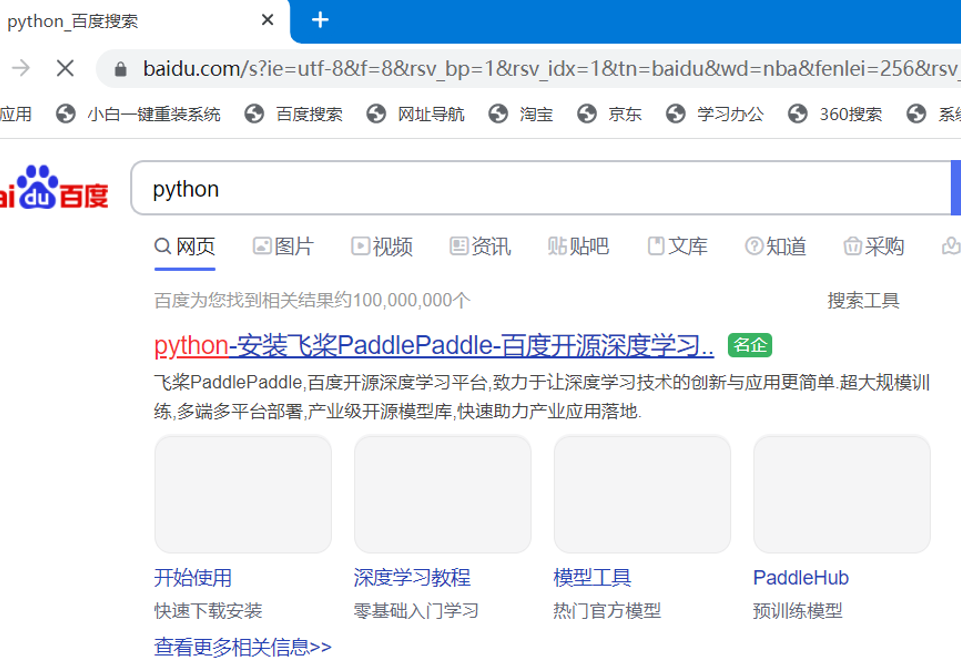Image resolution: width=961 pixels, height=660 pixels.
Task: Focus the search box containing python
Action: (x=541, y=189)
